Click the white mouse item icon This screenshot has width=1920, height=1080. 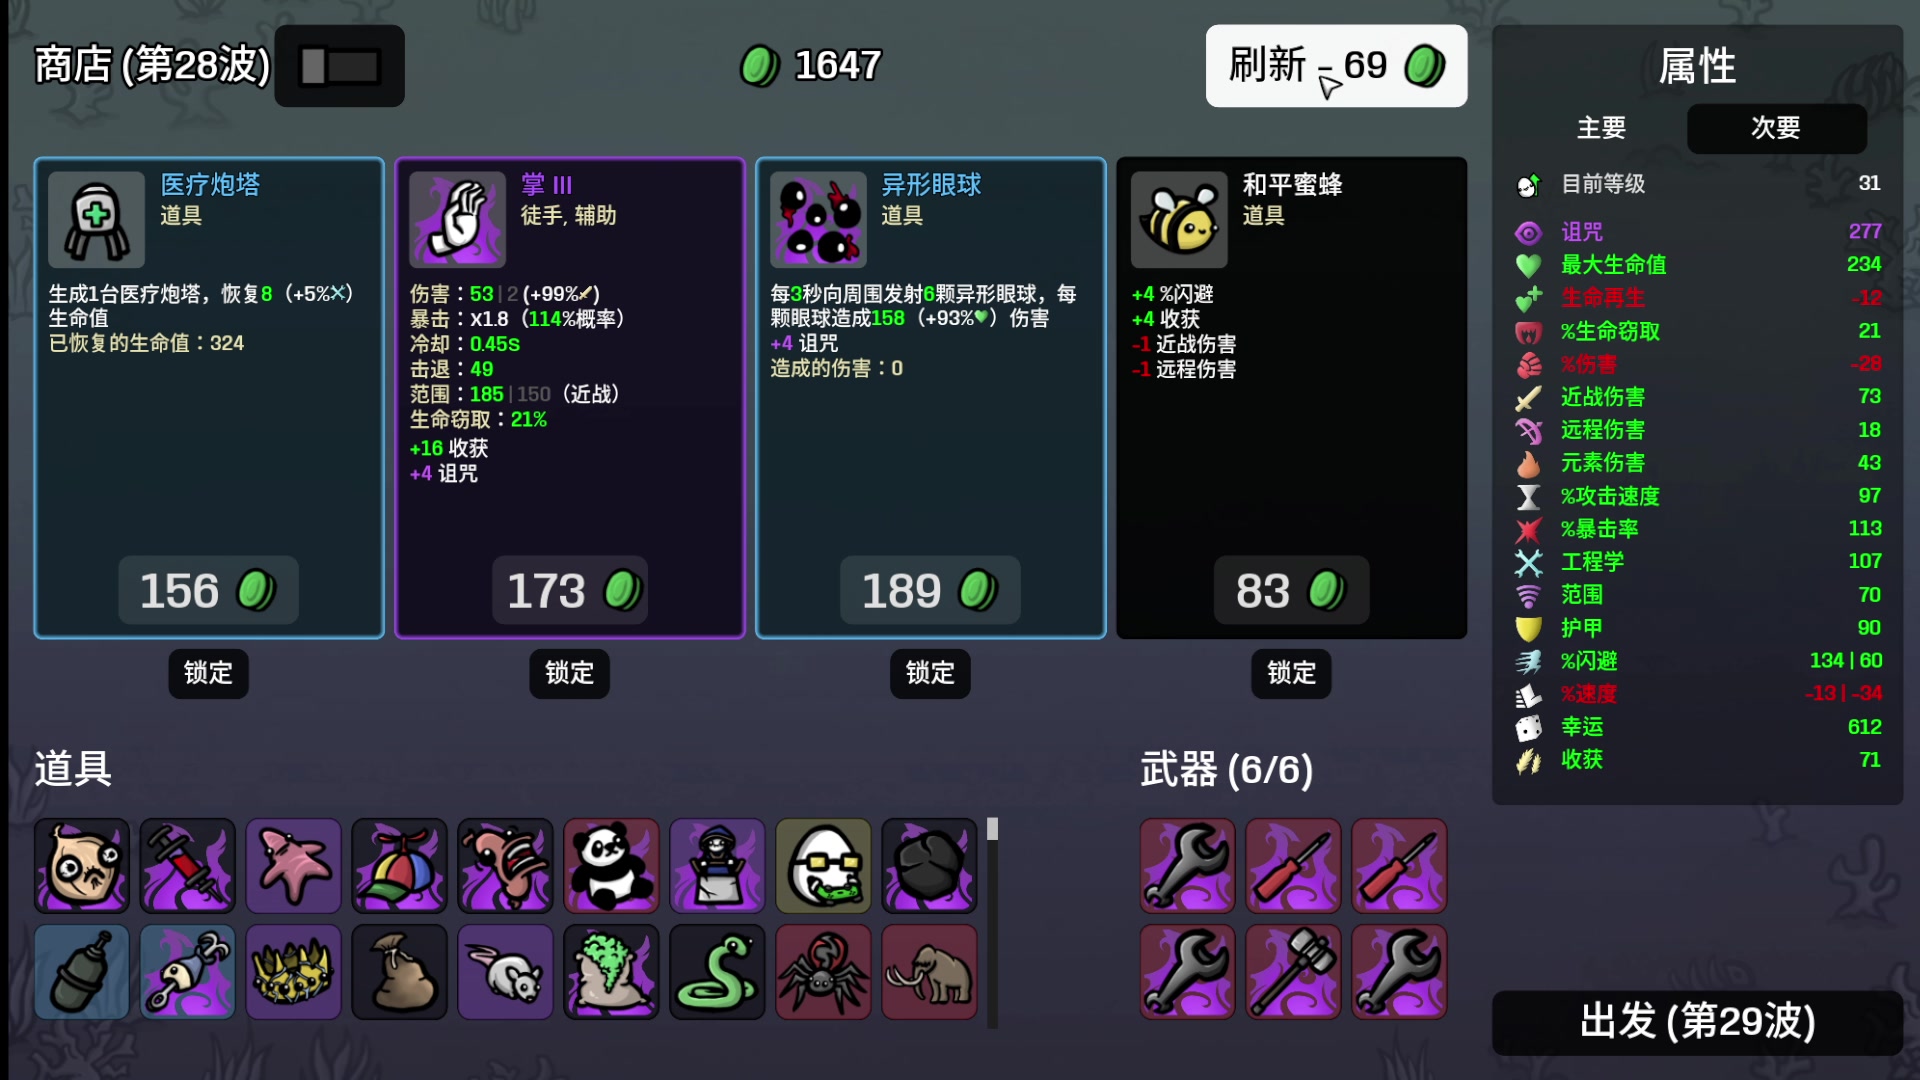505,972
